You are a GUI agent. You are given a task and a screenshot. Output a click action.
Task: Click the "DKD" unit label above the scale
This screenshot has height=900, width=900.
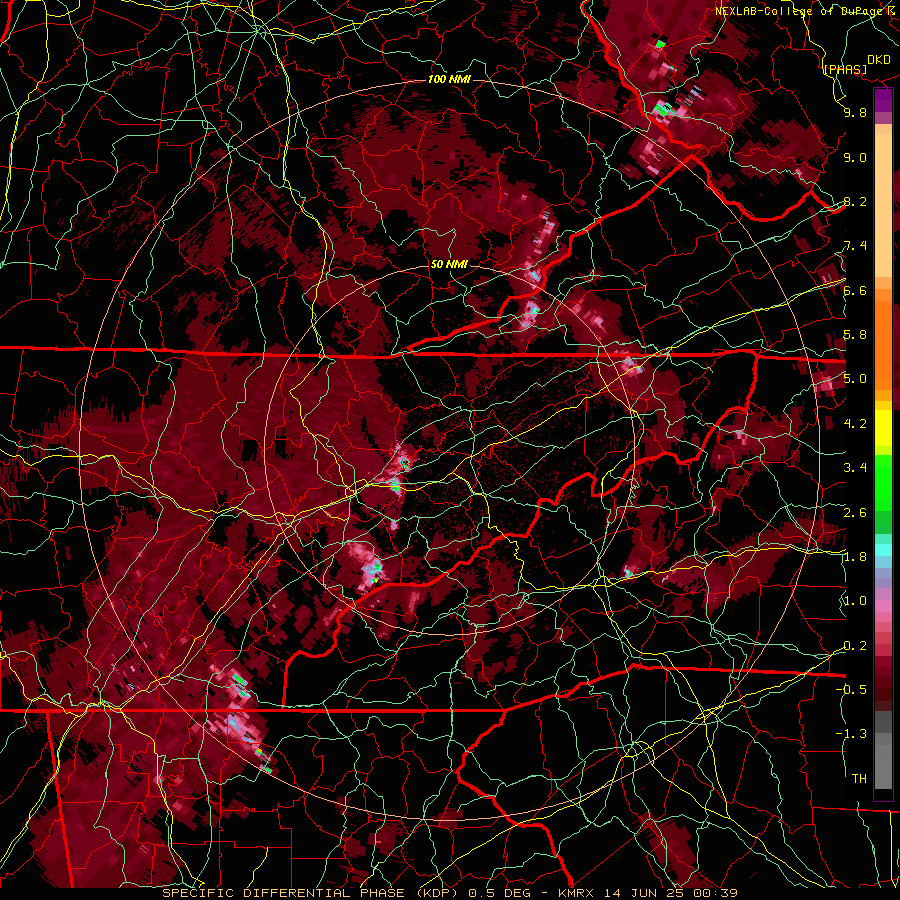[879, 60]
